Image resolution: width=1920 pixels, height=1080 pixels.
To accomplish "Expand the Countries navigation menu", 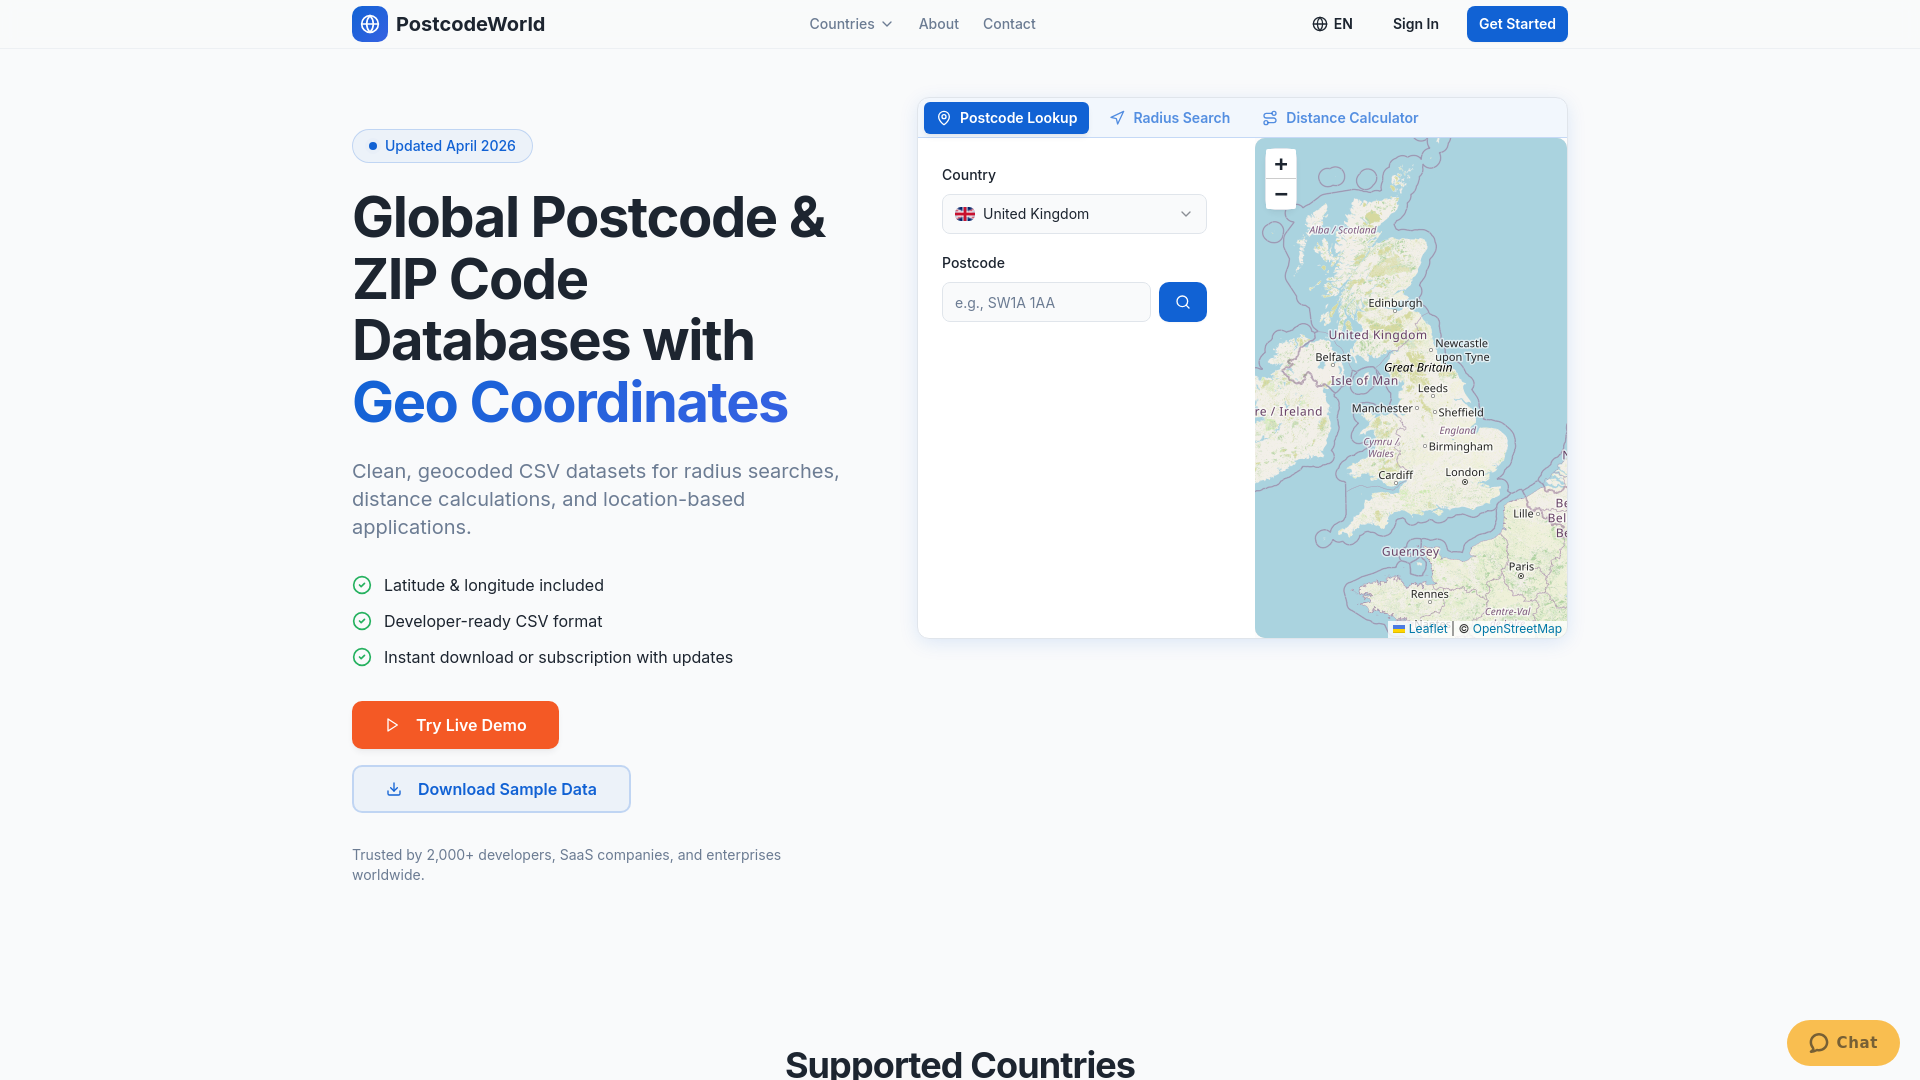I will [x=851, y=24].
